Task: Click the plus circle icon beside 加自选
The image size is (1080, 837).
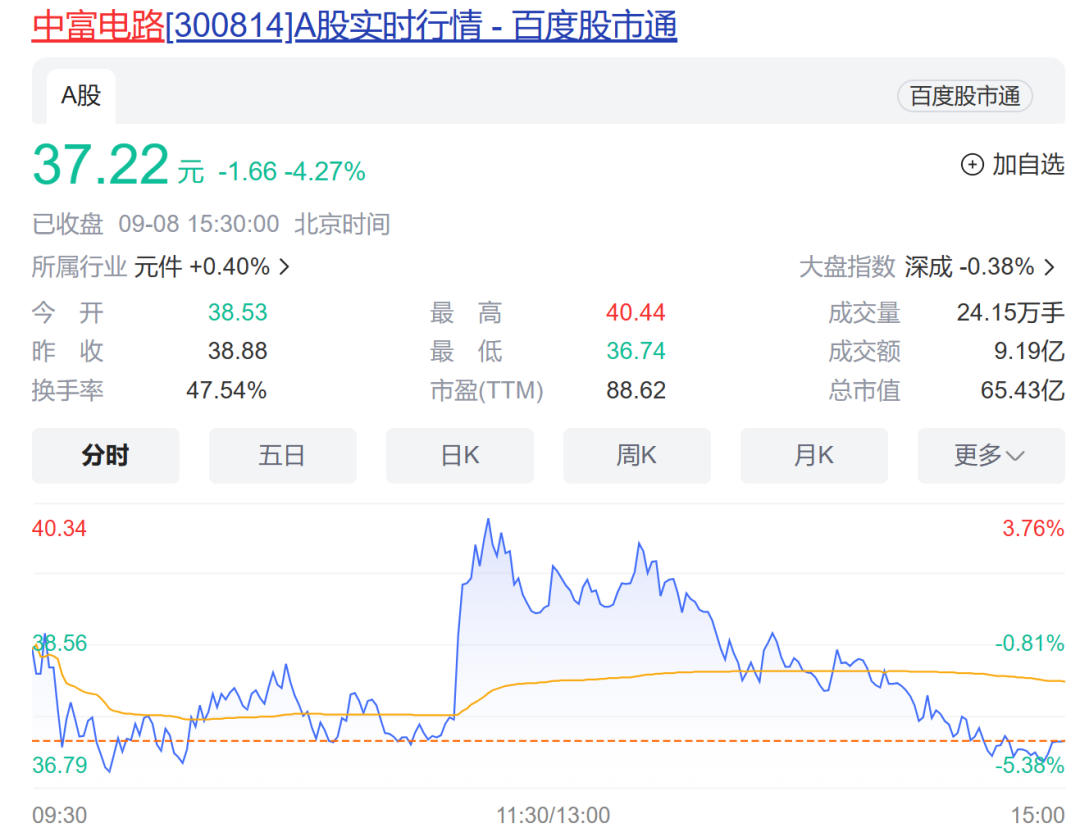Action: click(972, 165)
